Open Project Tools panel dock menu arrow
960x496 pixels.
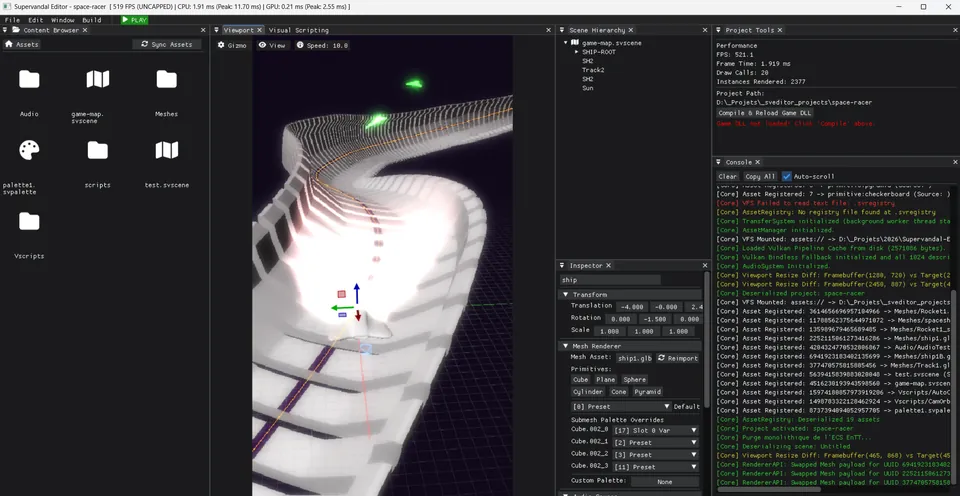(718, 30)
